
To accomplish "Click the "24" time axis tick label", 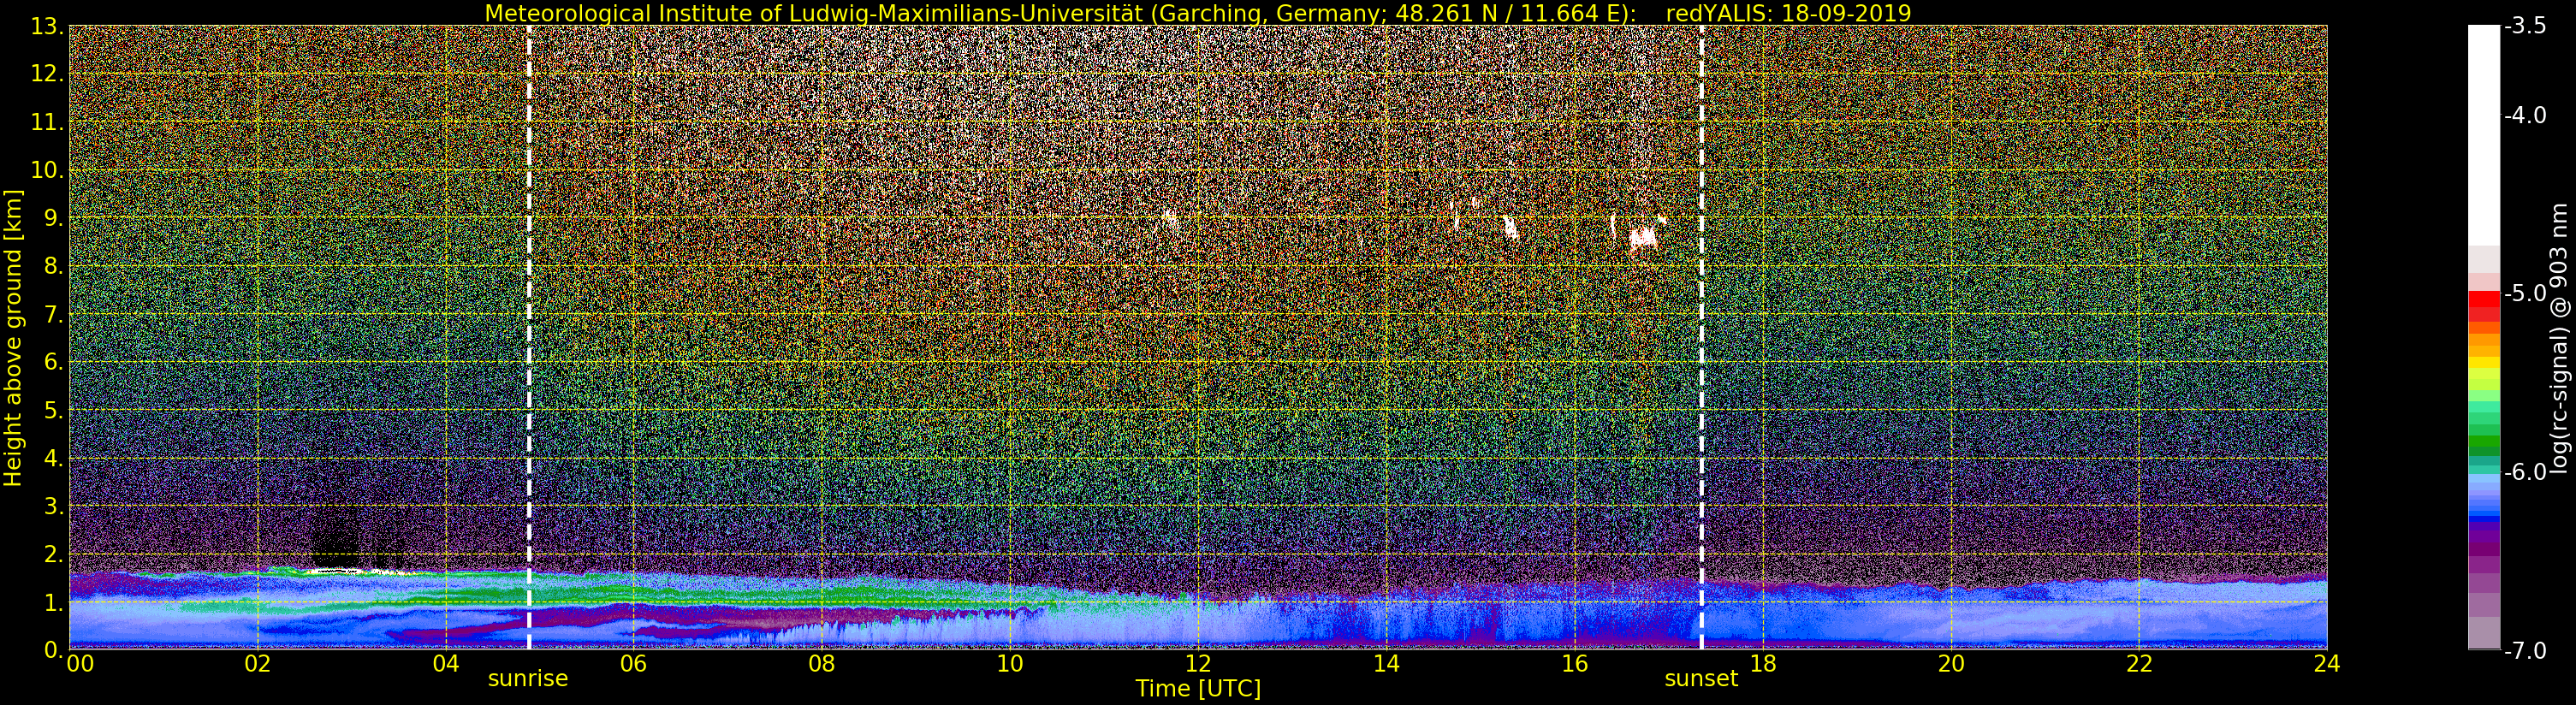I will coord(2327,664).
